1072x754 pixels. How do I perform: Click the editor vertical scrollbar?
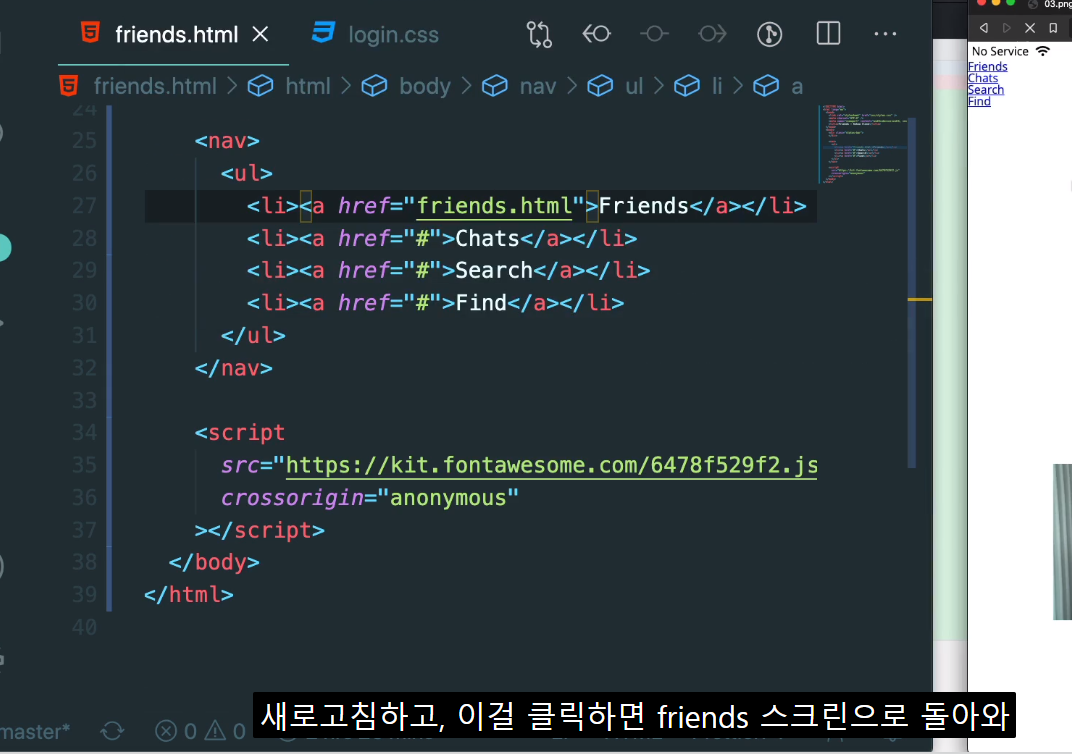tap(912, 293)
